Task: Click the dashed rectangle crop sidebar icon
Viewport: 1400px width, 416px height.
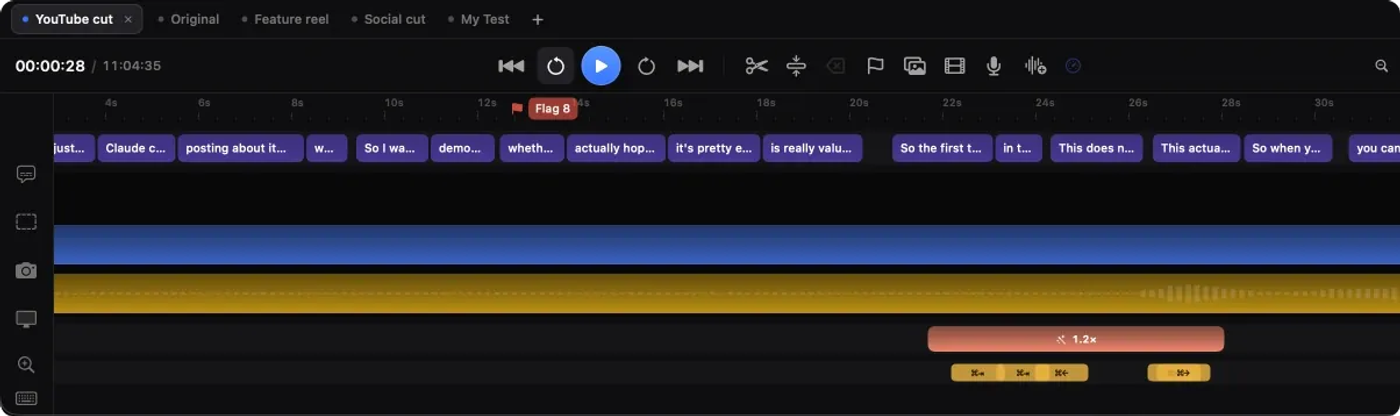Action: click(26, 222)
